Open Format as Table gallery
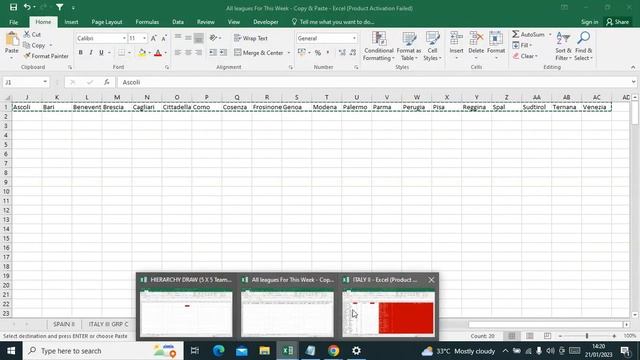Viewport: 640px width, 360px height. 409,46
